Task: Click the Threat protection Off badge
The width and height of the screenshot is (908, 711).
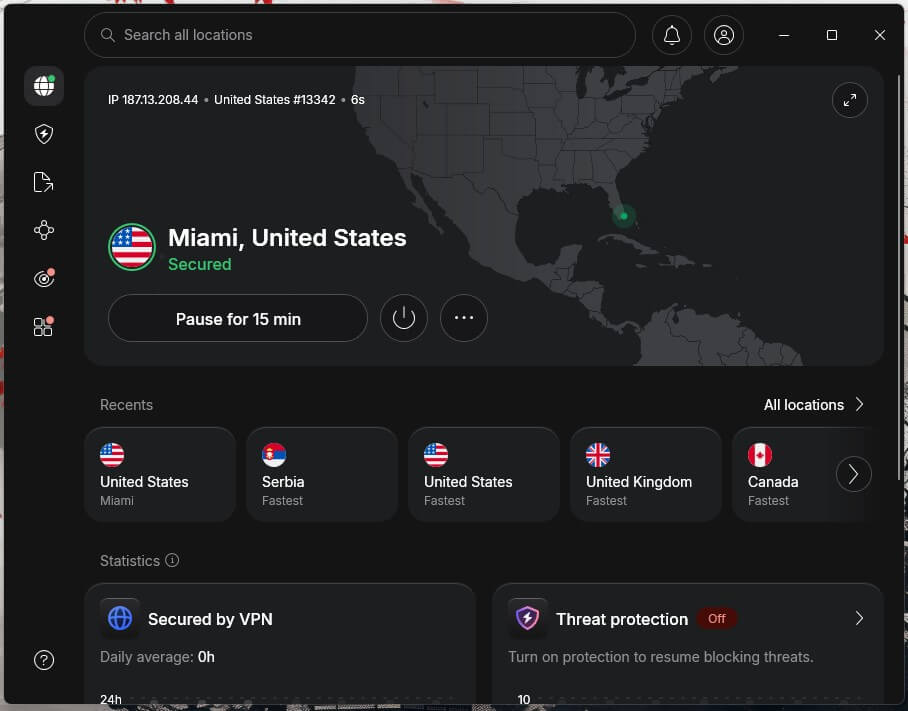Action: 716,618
